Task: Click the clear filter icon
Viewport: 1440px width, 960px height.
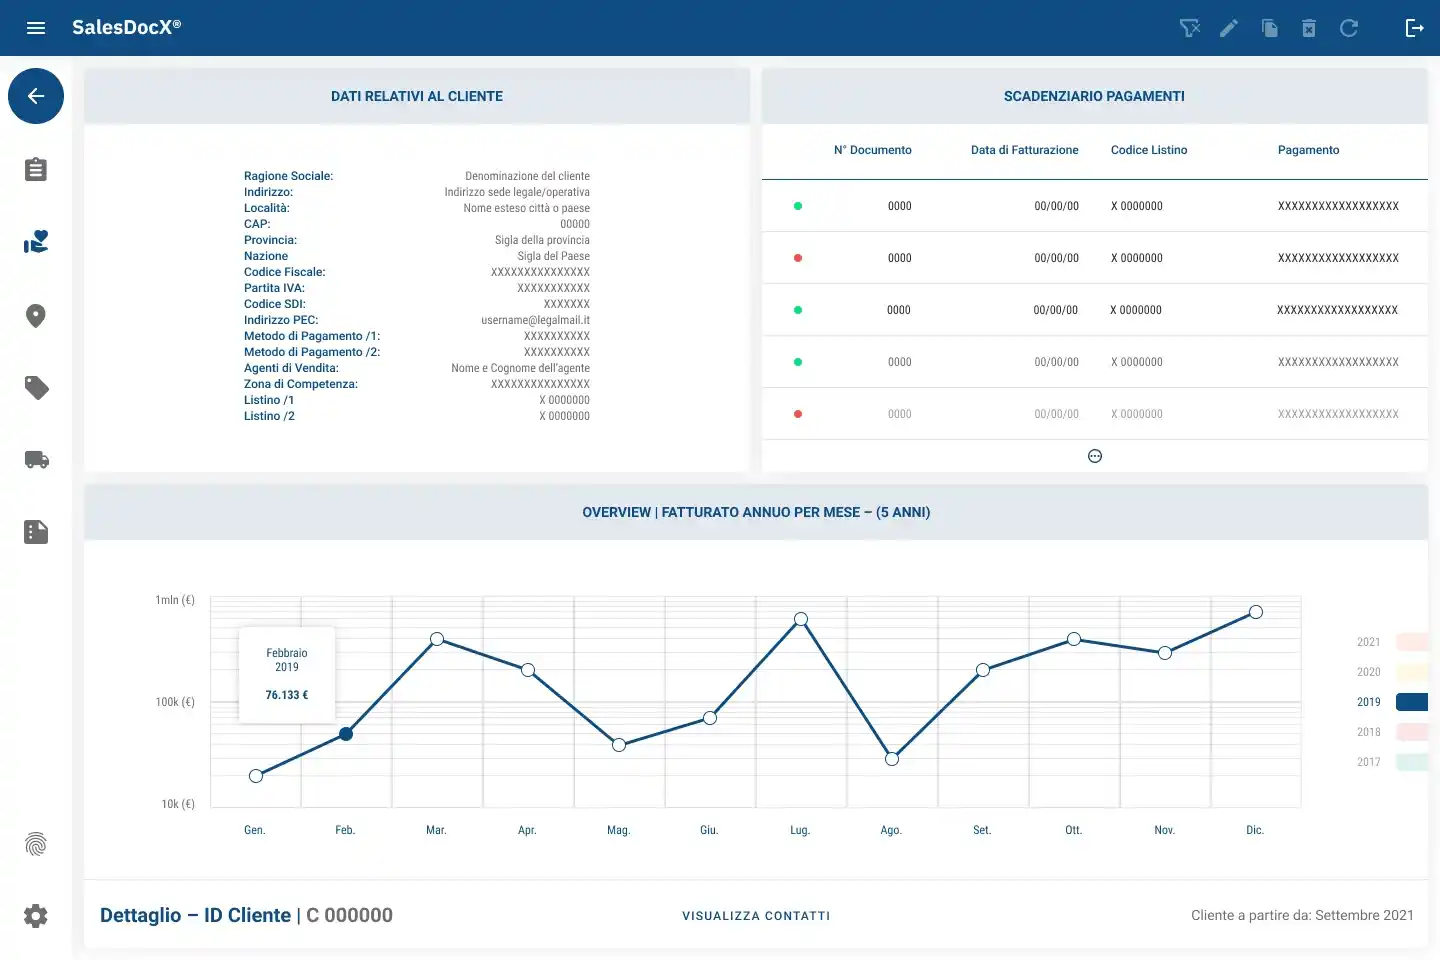Action: 1190,28
